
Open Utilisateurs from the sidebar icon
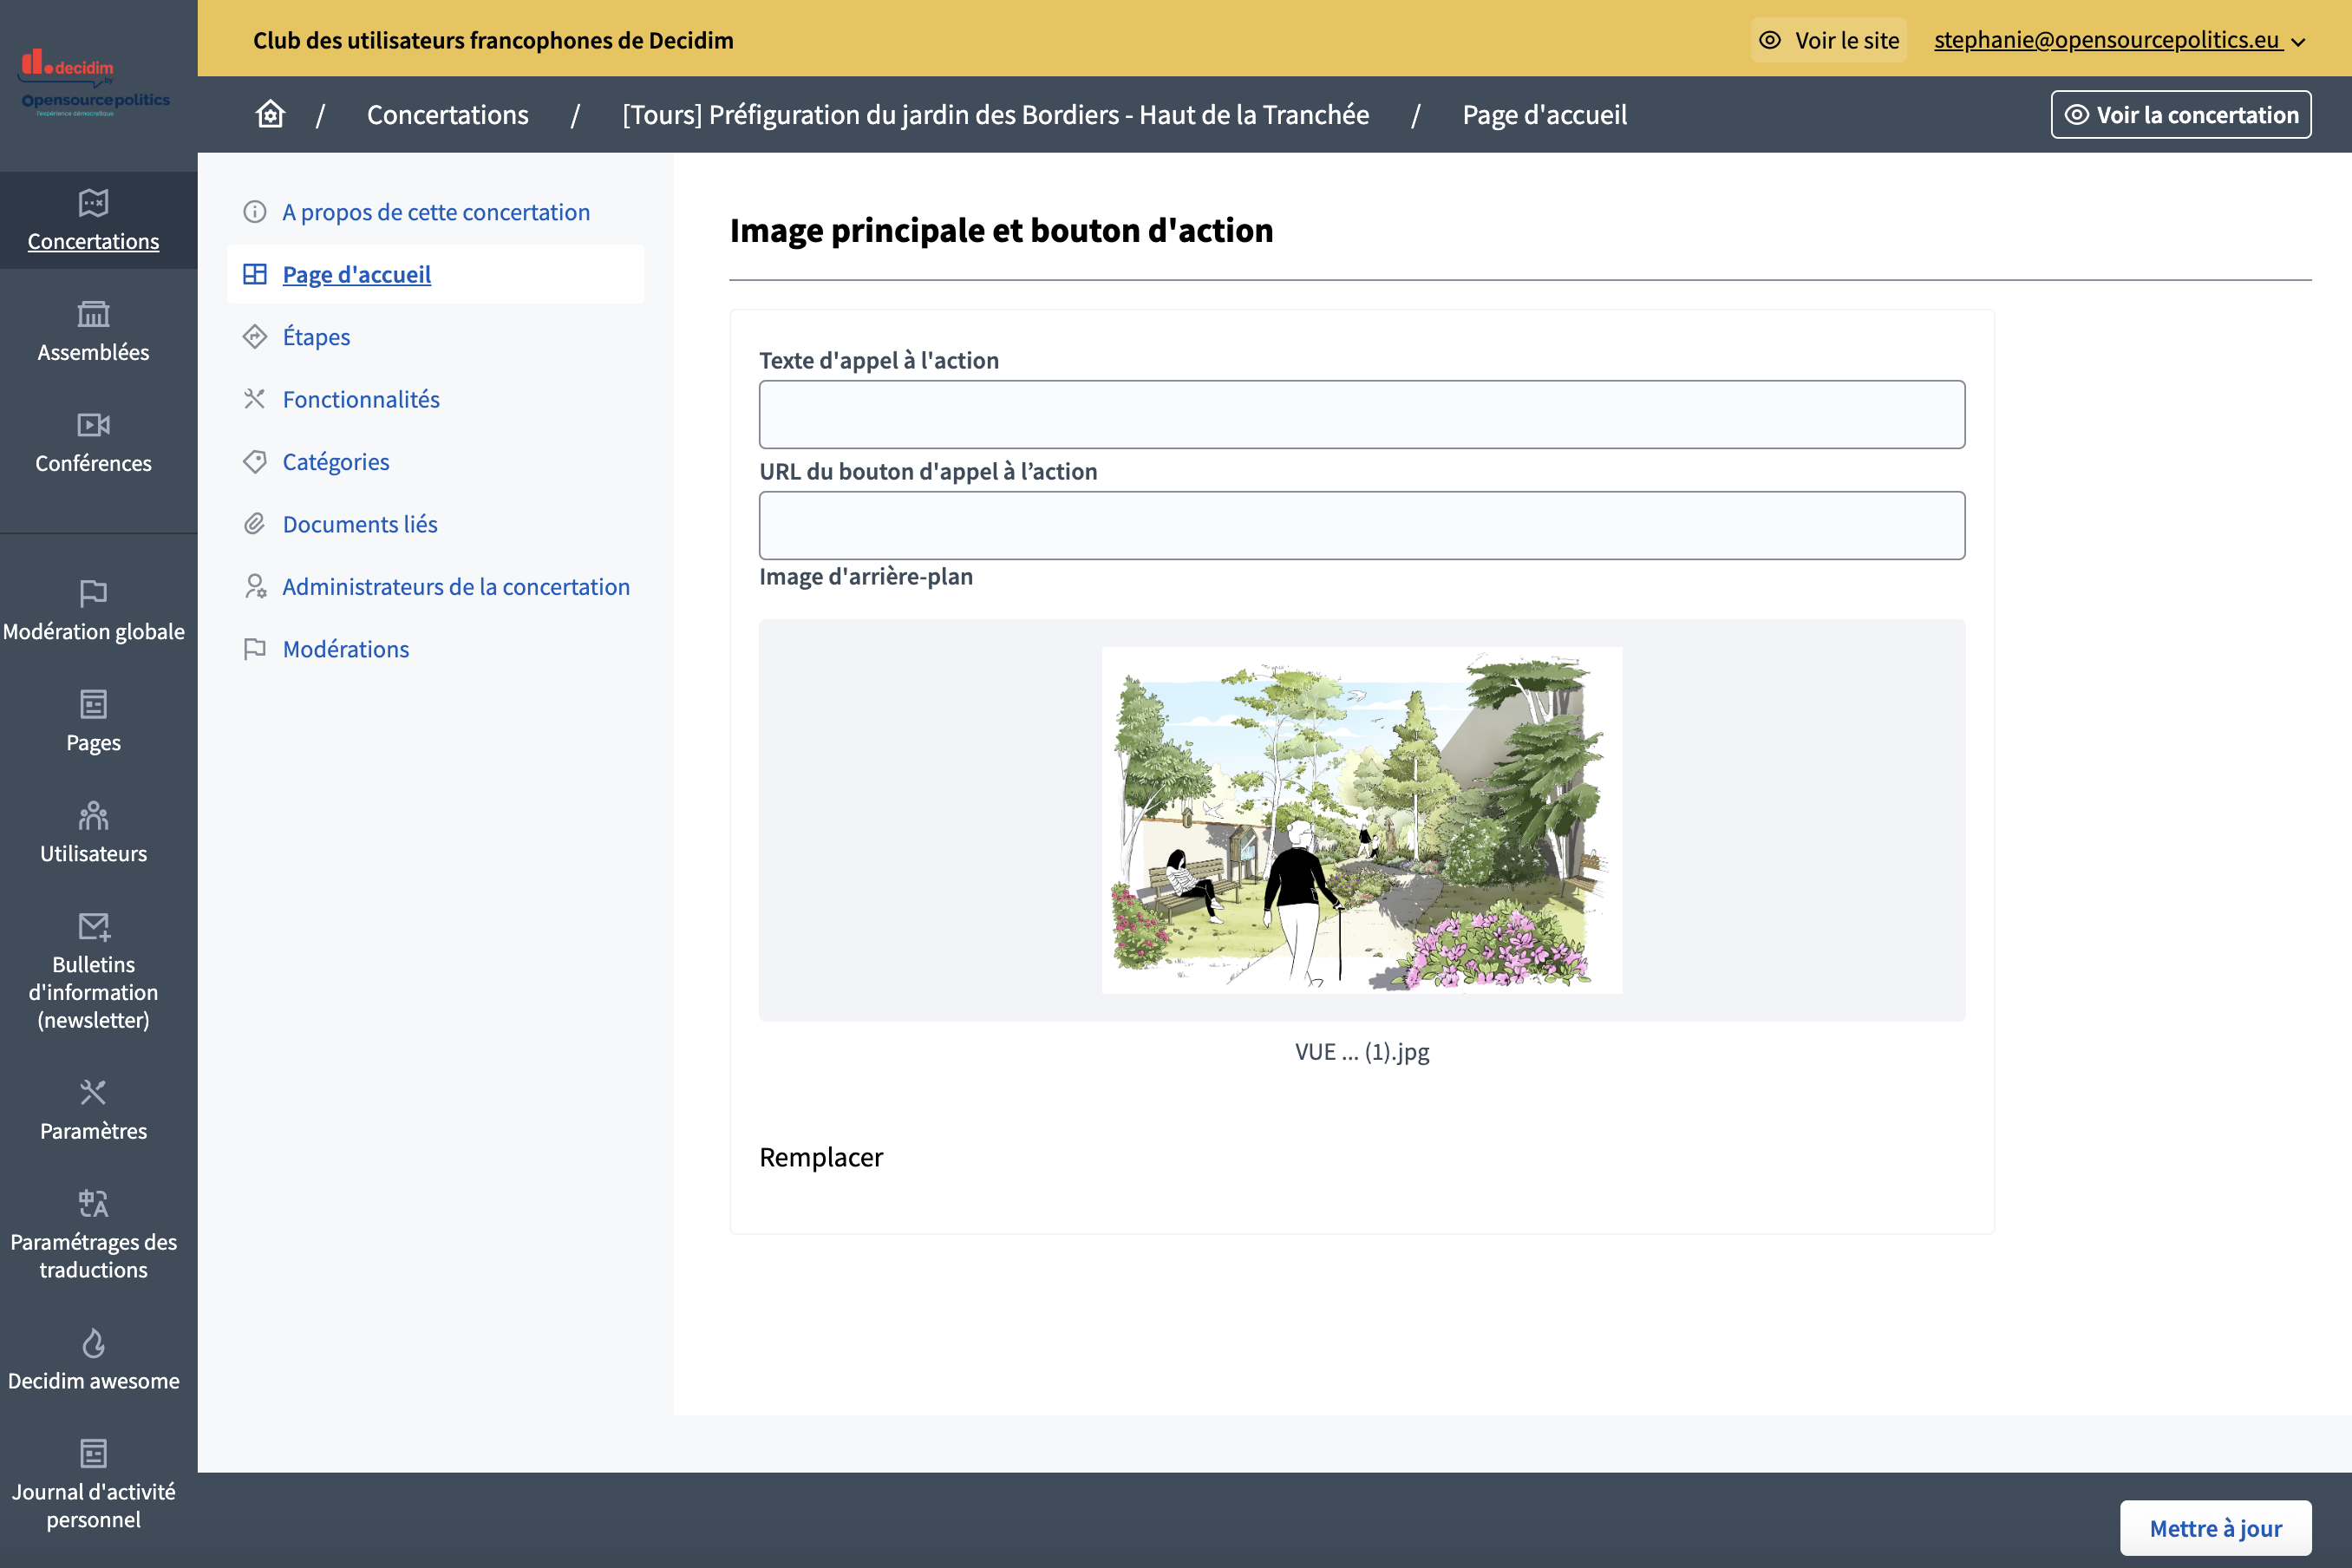point(93,816)
